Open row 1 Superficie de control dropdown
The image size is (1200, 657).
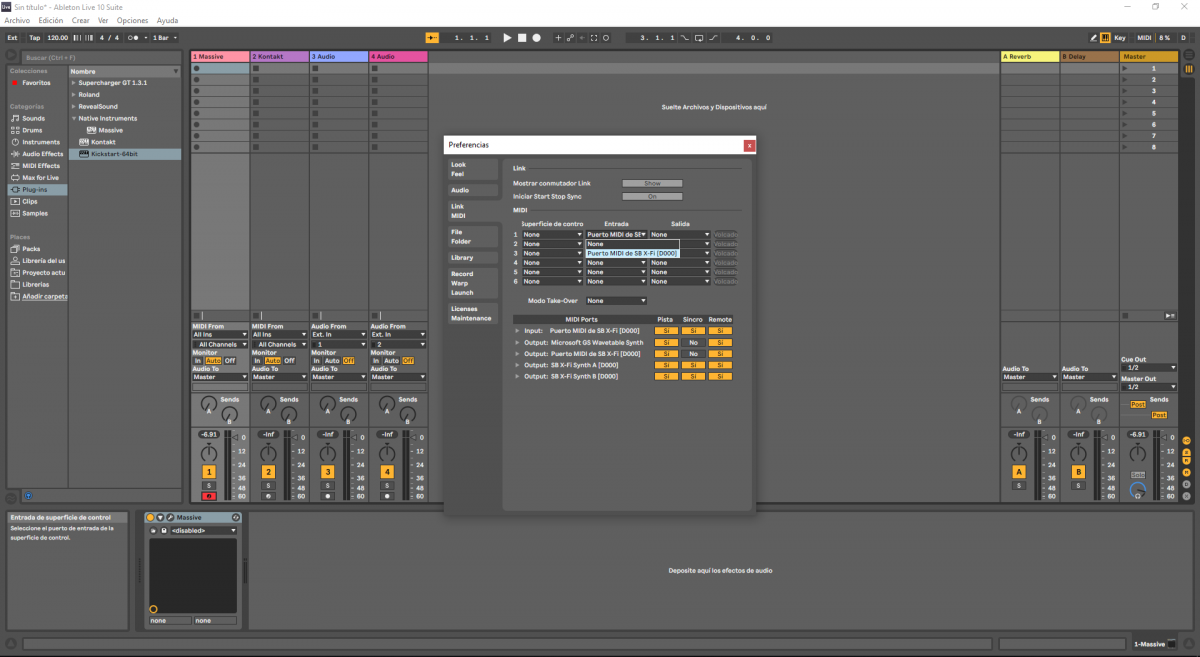tap(552, 234)
